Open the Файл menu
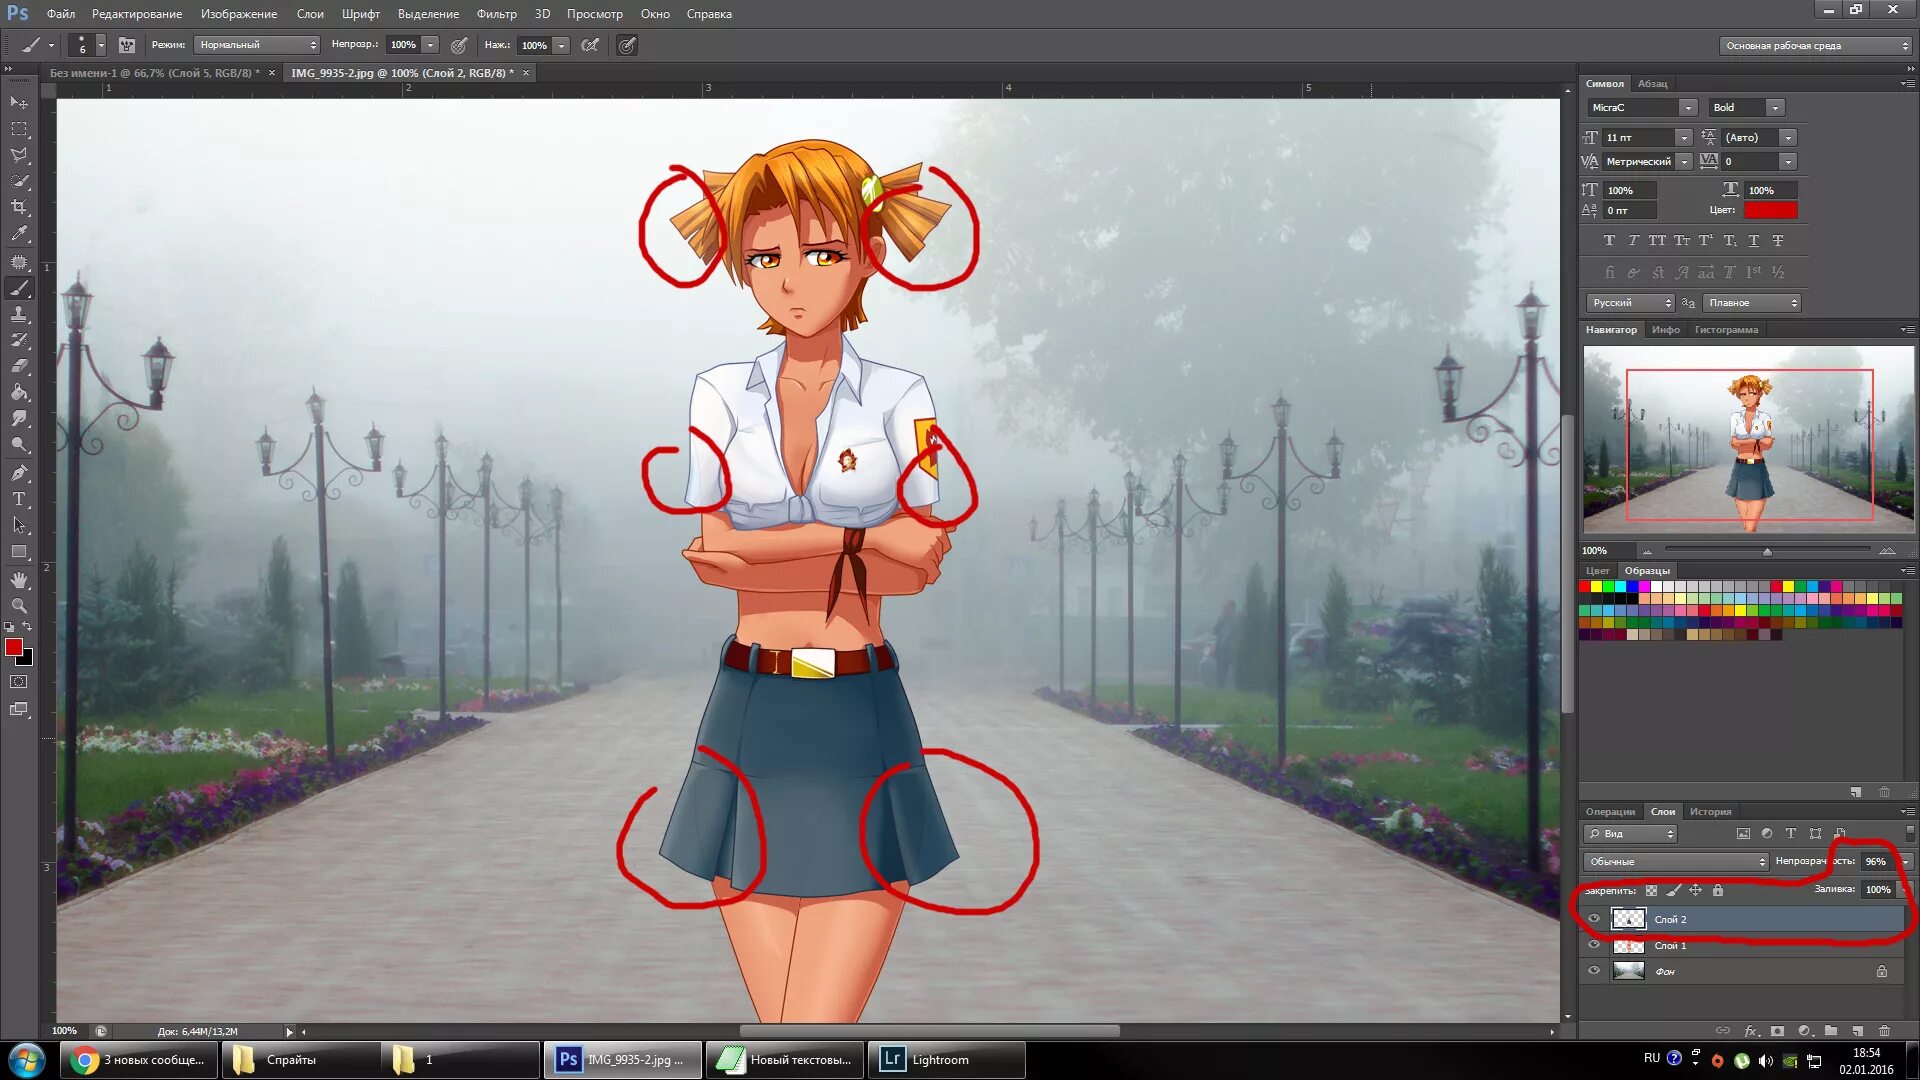 61,14
